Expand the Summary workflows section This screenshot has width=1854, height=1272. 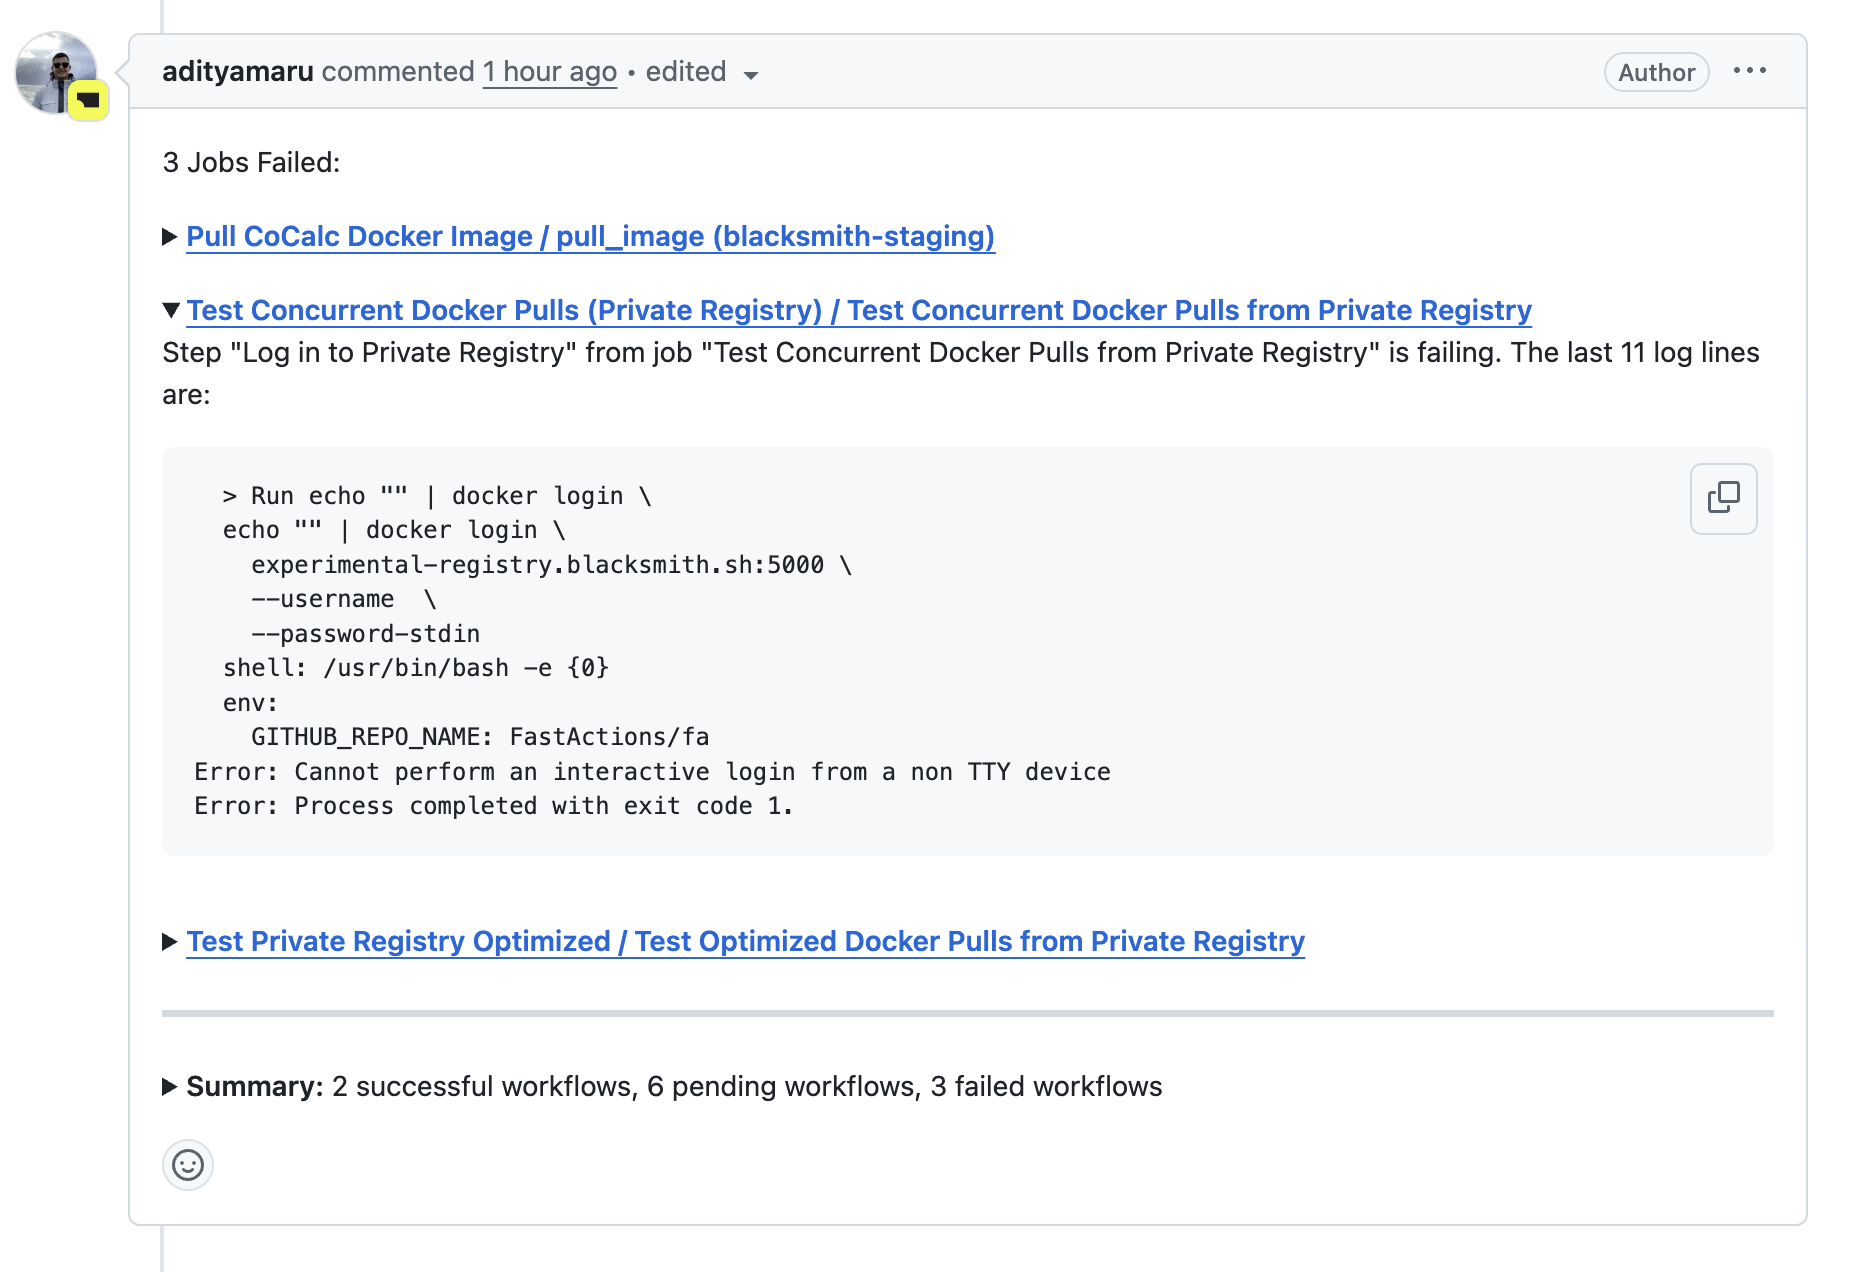[x=170, y=1087]
